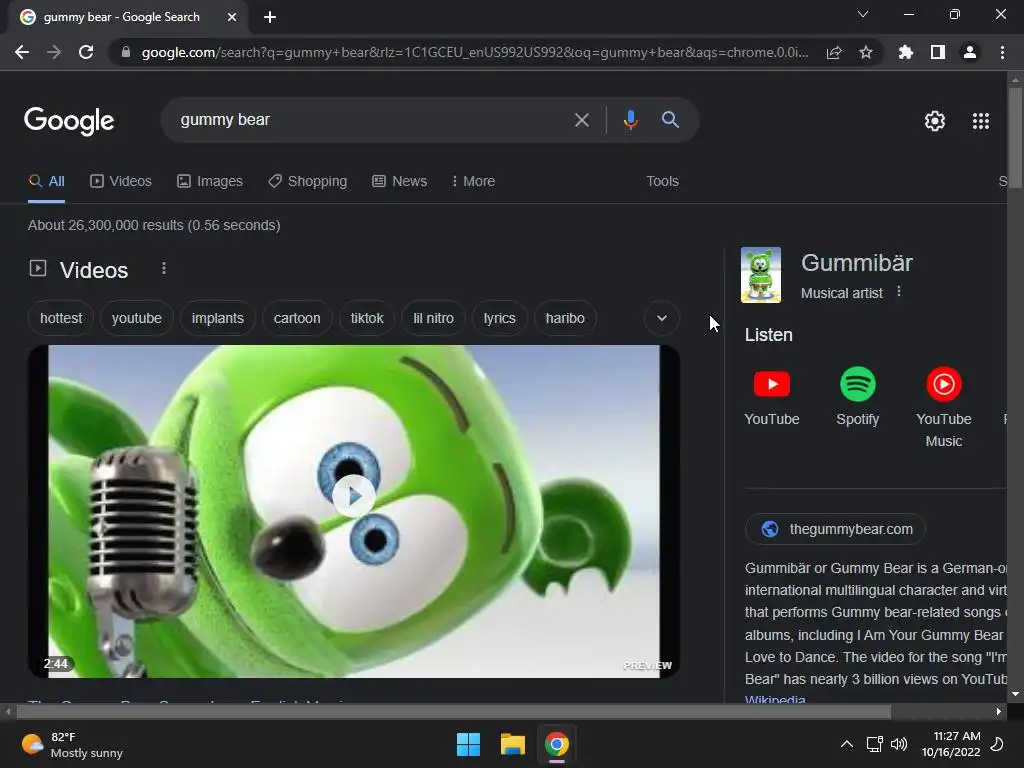Toggle the Chrome side panel icon
Image resolution: width=1024 pixels, height=768 pixels.
pos(938,52)
